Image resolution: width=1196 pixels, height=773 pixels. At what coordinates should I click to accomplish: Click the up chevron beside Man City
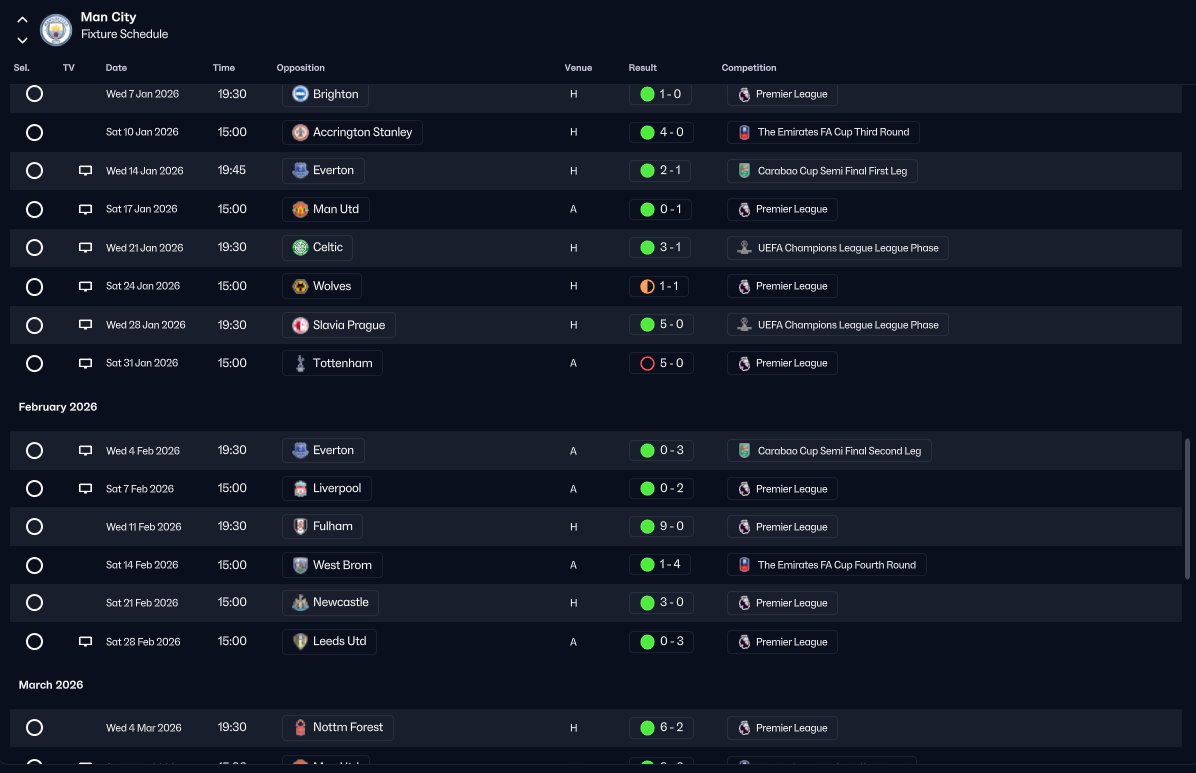coord(22,20)
